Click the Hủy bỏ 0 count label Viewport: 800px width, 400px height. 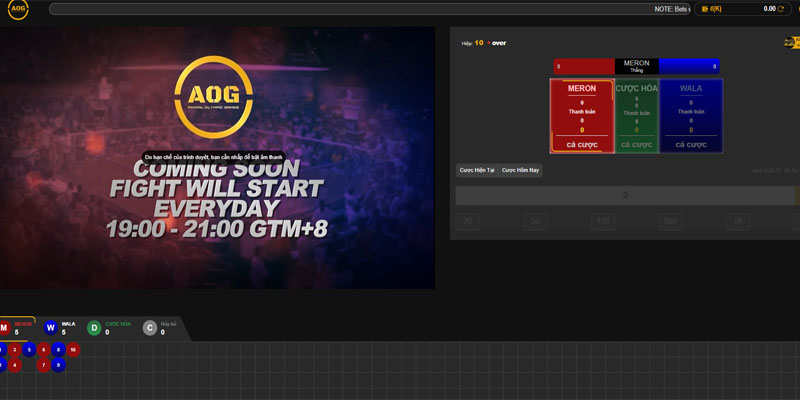click(x=168, y=328)
